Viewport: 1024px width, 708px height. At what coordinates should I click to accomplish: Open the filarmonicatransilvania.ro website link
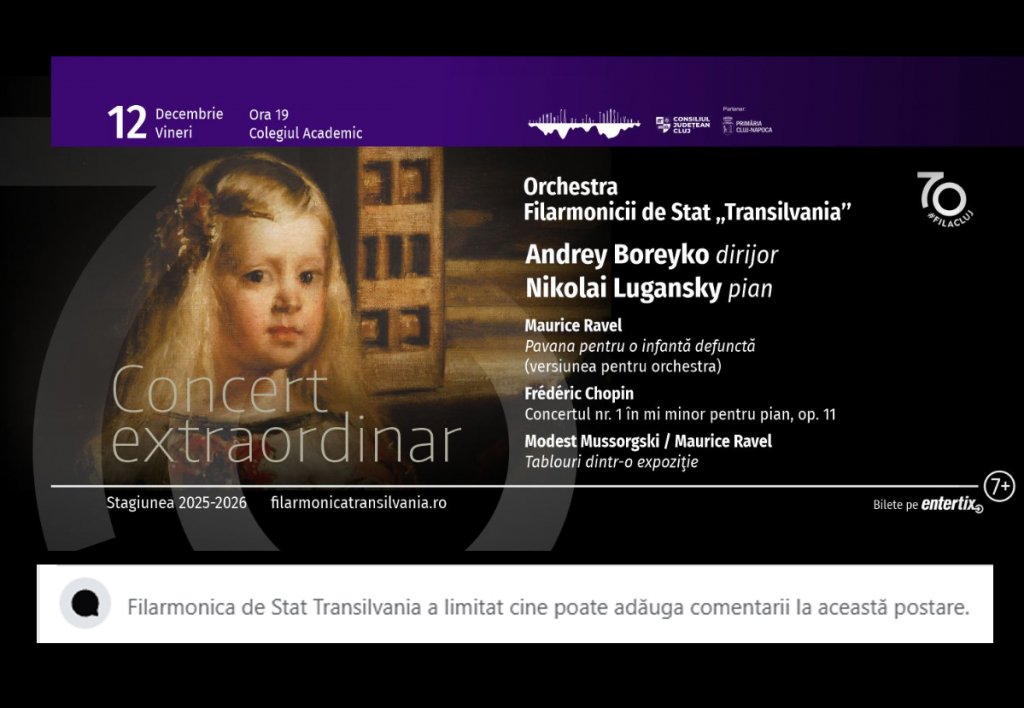[x=358, y=502]
